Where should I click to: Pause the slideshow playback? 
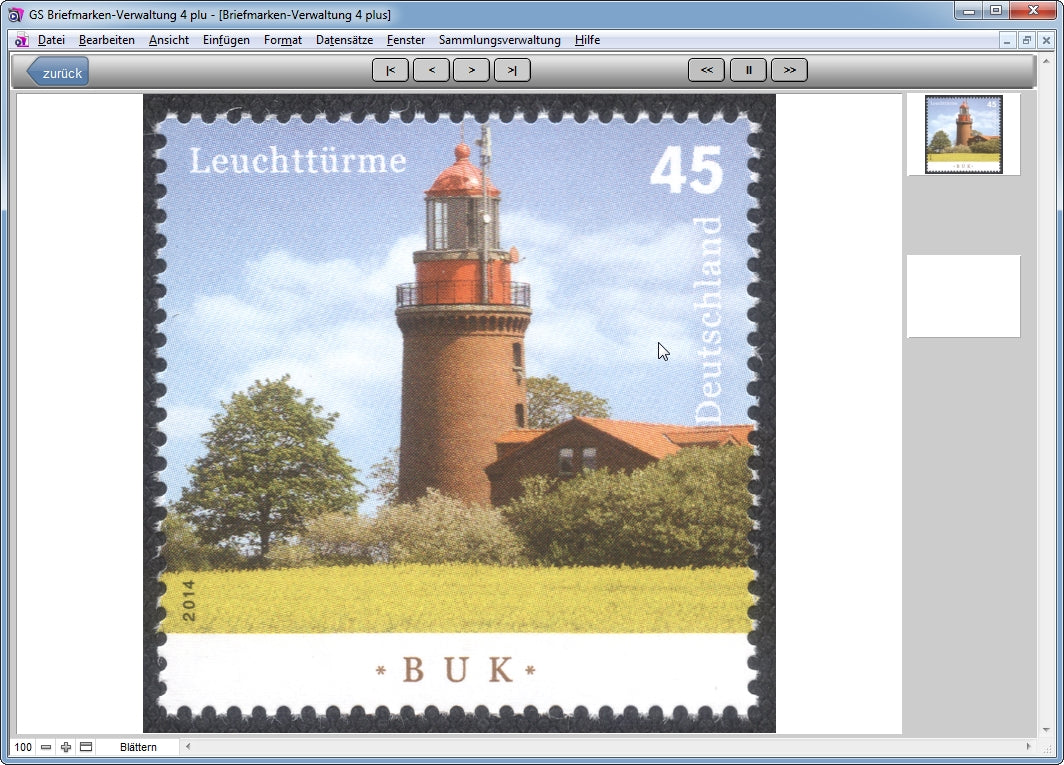748,70
